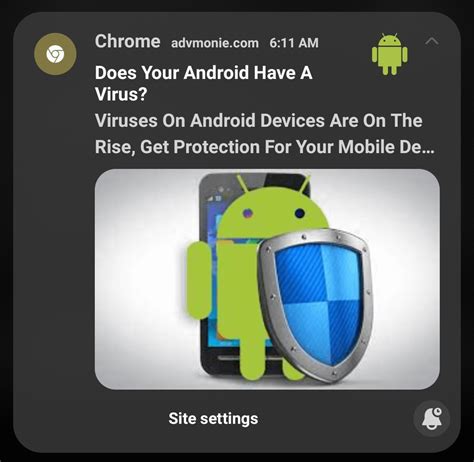
Task: Tap the advmonie.com source domain
Action: [215, 43]
